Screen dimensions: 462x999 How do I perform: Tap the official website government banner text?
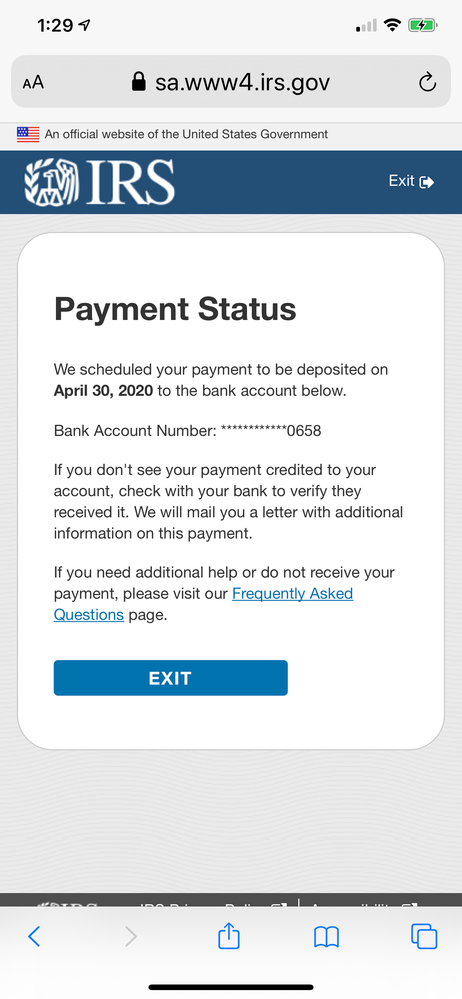(186, 134)
